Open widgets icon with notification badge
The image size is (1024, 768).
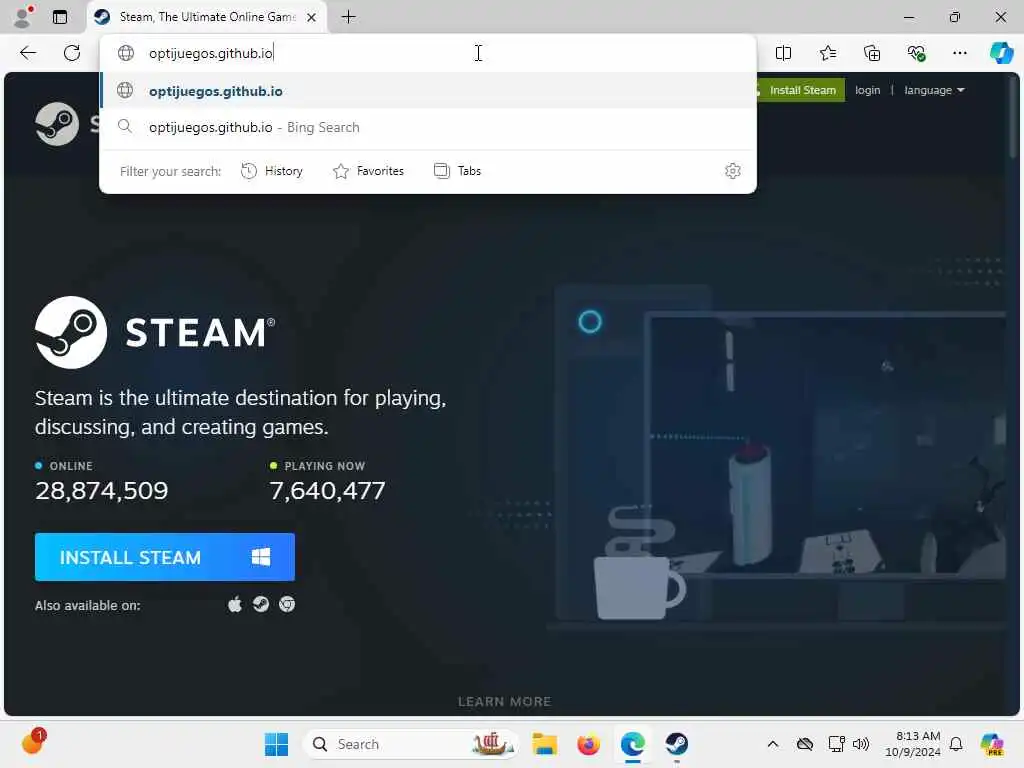[x=33, y=742]
